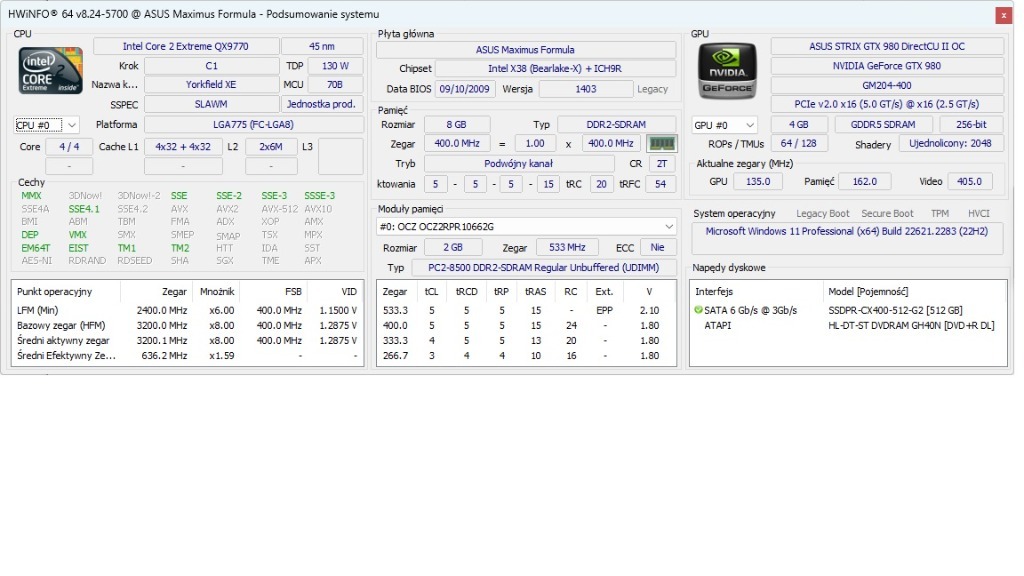The width and height of the screenshot is (1024, 576).
Task: Click the Intel Core 2 Extreme logo
Action: (50, 72)
